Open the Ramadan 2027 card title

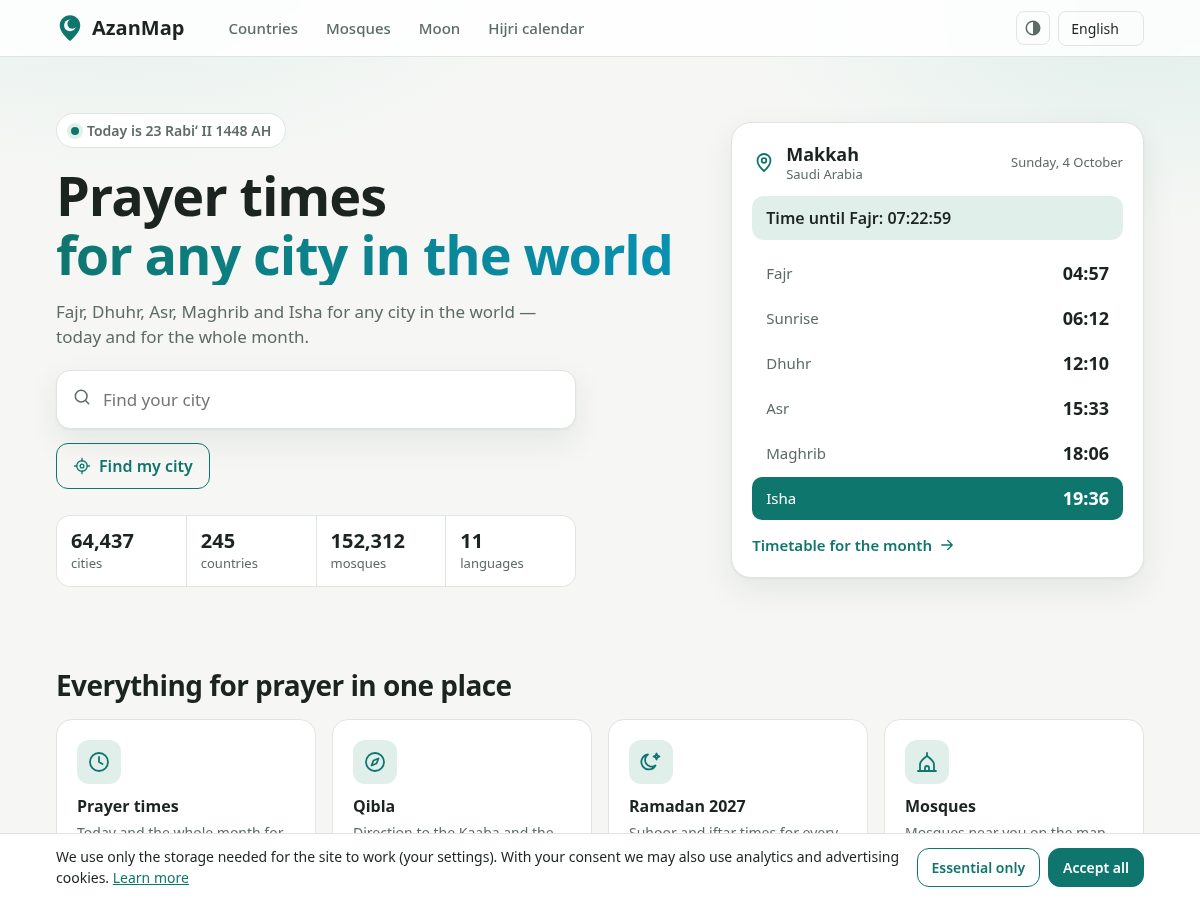click(687, 806)
